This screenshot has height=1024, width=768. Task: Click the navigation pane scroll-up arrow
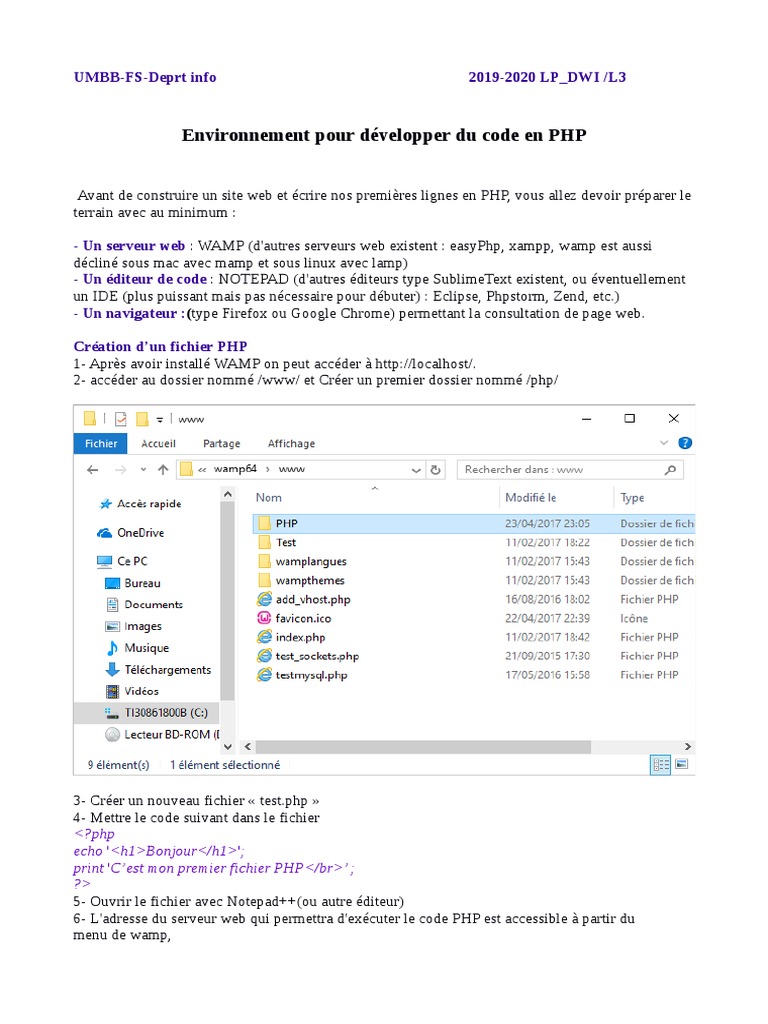[227, 495]
